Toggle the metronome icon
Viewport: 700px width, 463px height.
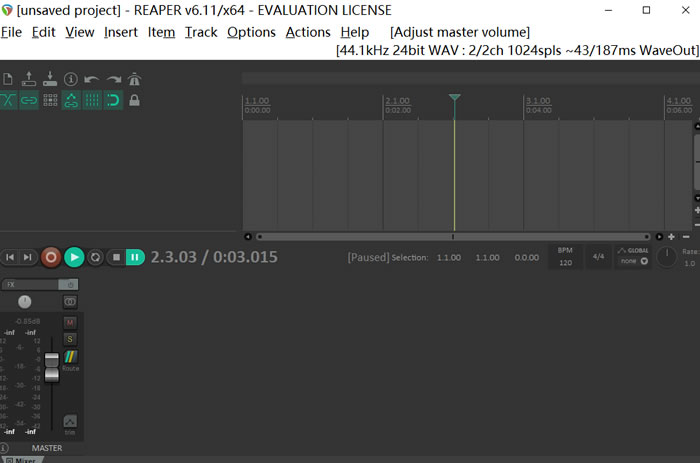[134, 79]
